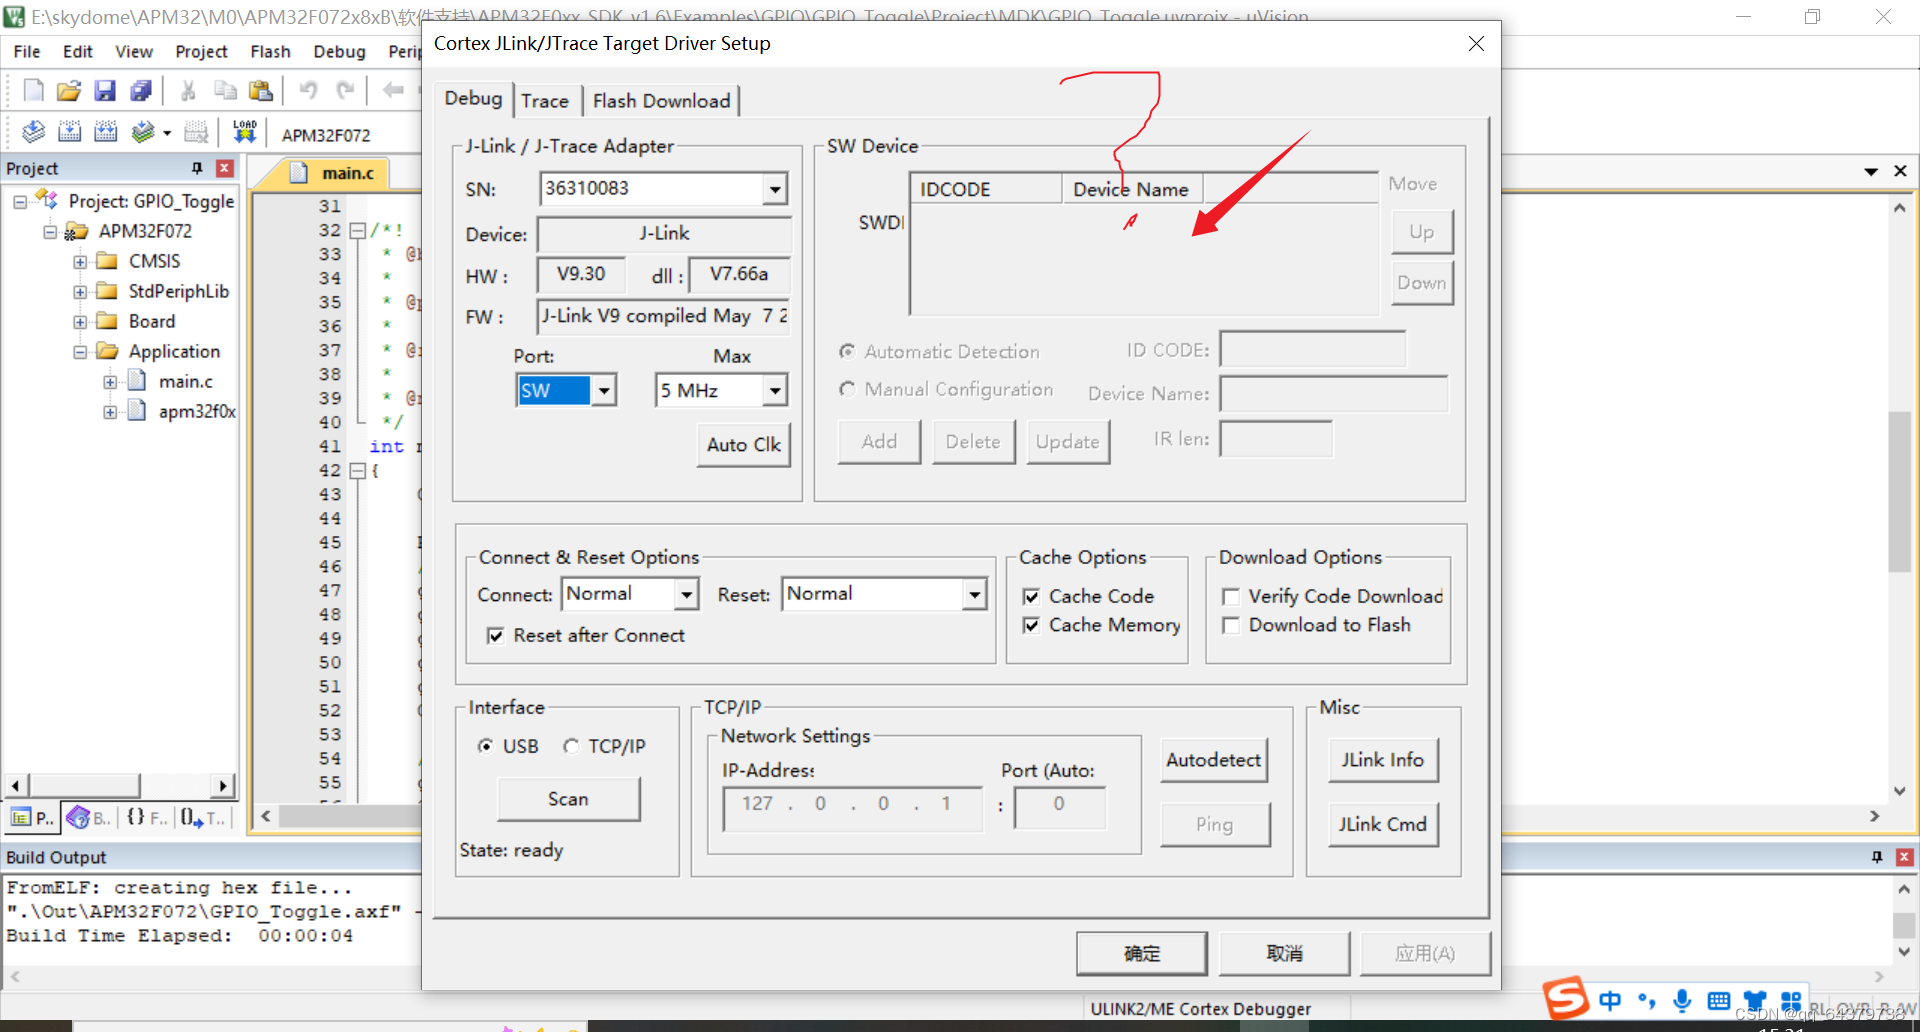Click the Save file floppy icon
This screenshot has width=1920, height=1032.
pos(105,91)
